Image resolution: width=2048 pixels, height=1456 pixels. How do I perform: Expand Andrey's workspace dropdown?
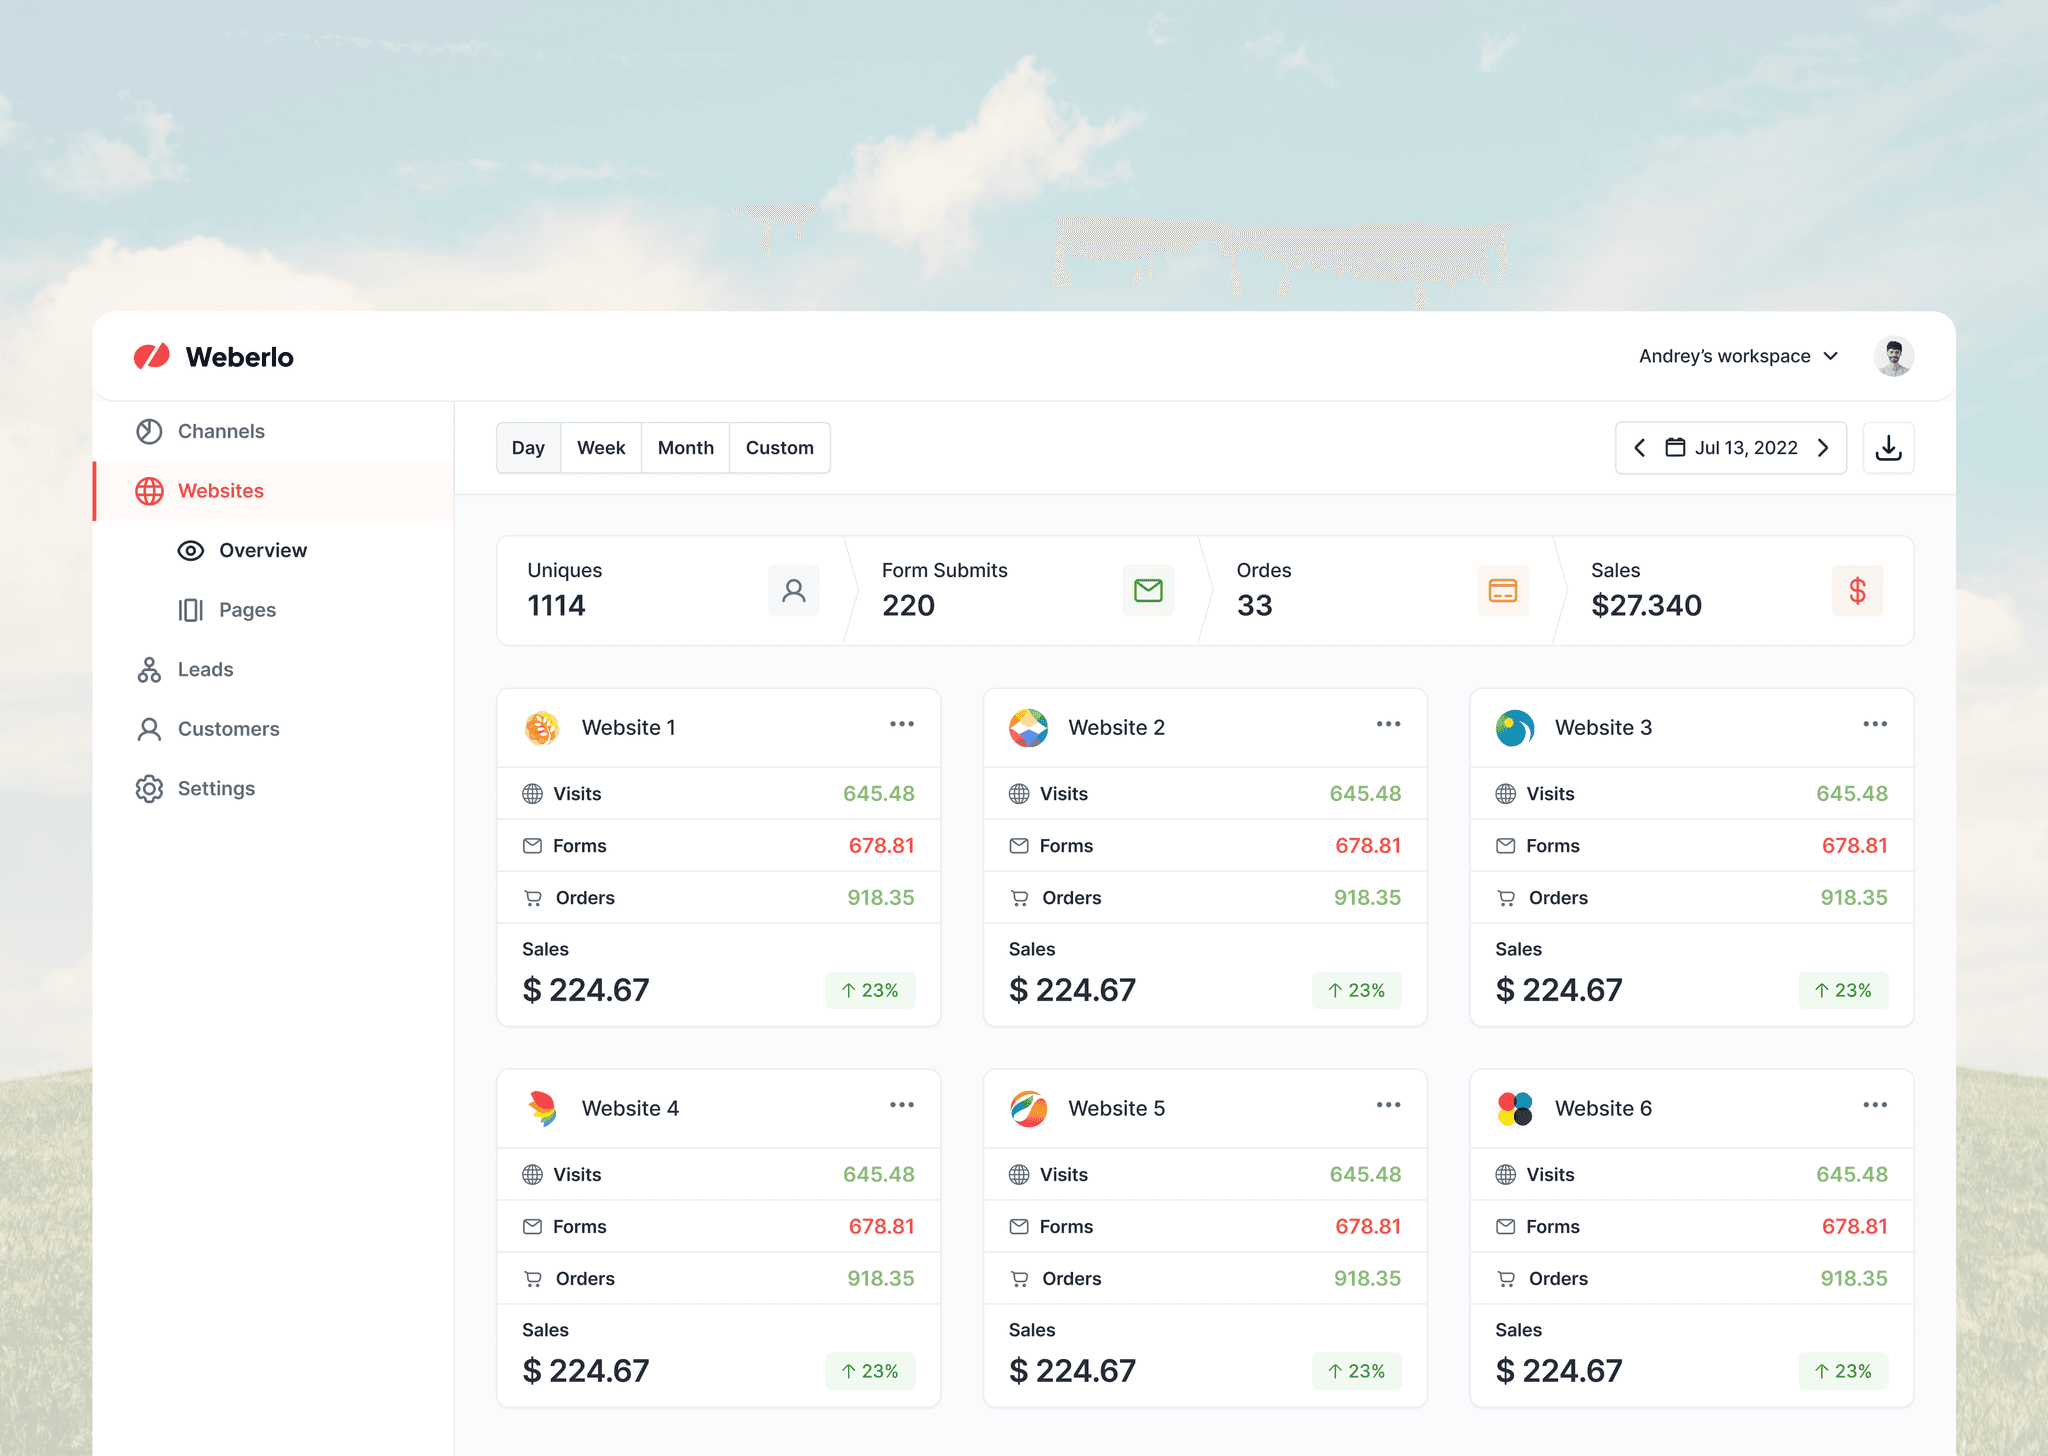pyautogui.click(x=1738, y=357)
